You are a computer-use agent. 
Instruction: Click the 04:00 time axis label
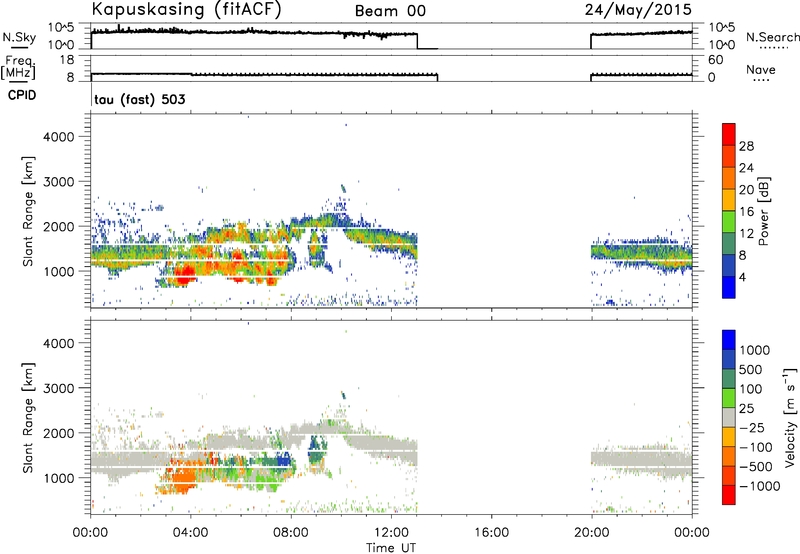coord(191,533)
